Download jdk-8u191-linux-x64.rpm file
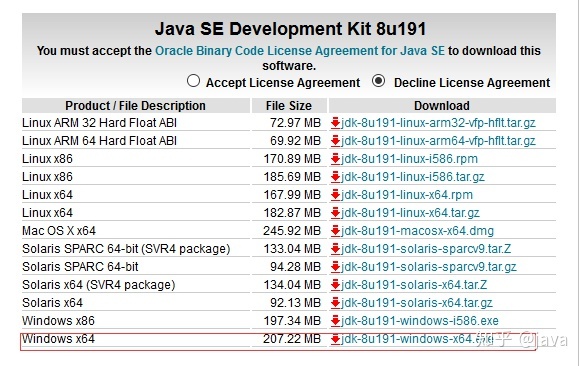584x366 pixels. [x=407, y=195]
